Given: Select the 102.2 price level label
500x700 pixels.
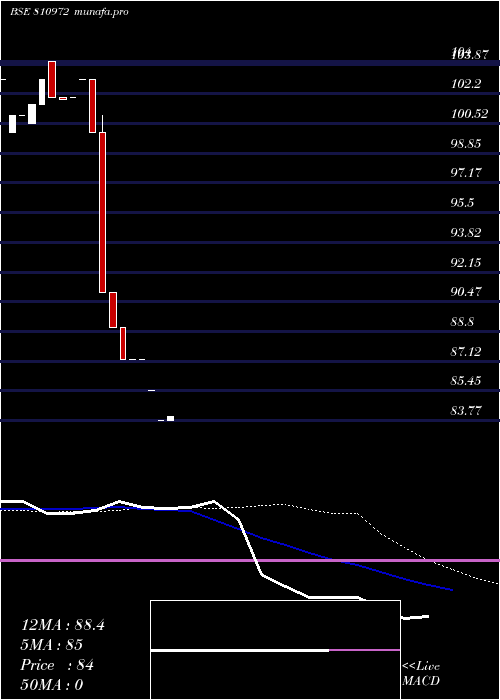Looking at the screenshot, I should tap(466, 83).
